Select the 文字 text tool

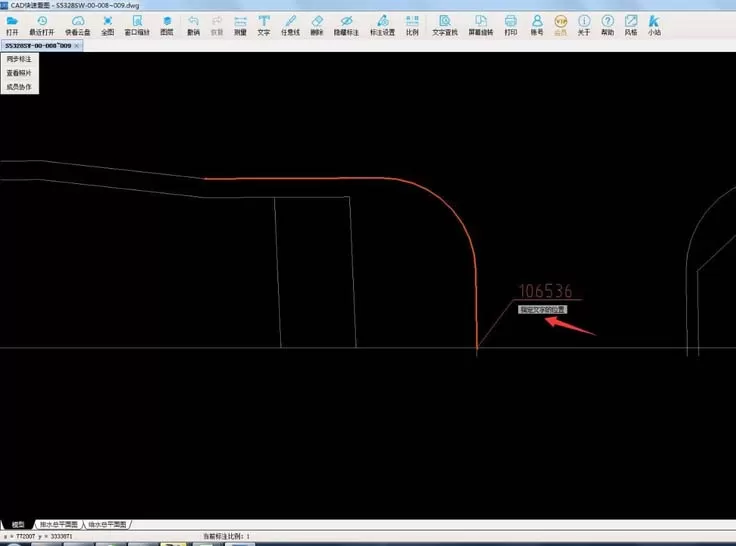point(264,25)
